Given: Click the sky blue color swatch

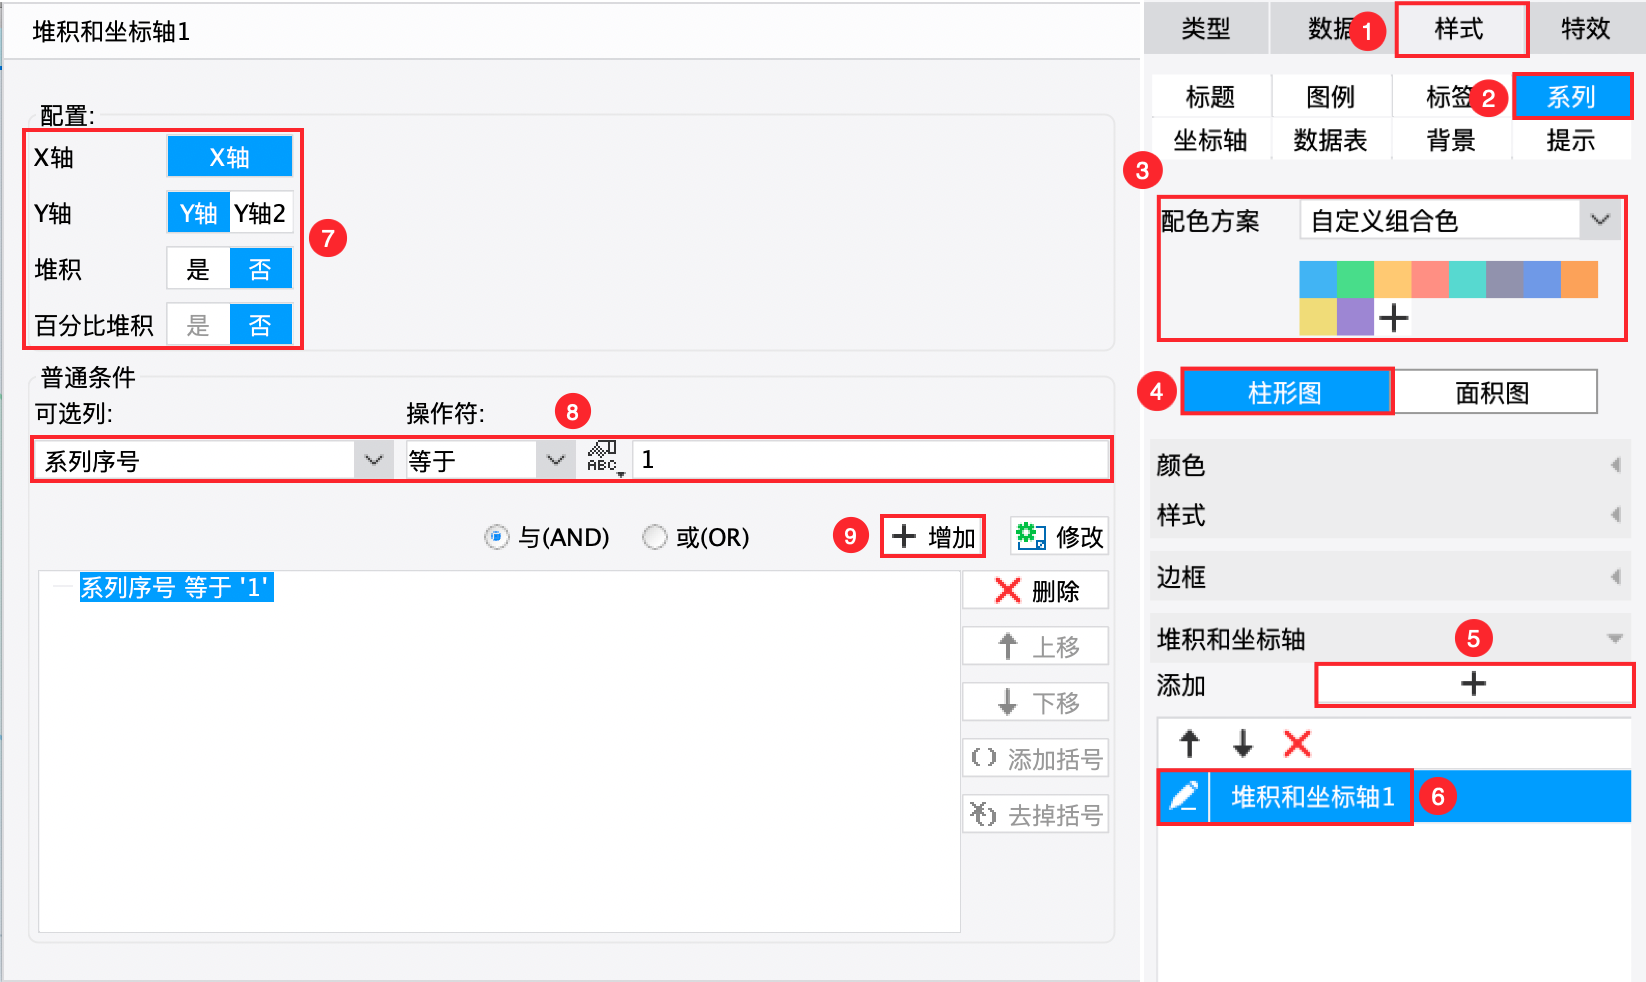Looking at the screenshot, I should click(1318, 279).
